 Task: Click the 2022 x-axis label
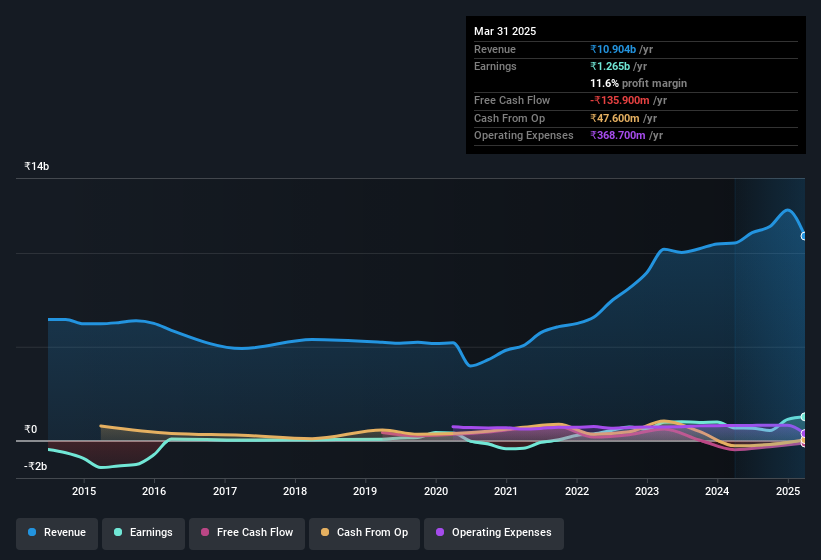click(x=576, y=491)
